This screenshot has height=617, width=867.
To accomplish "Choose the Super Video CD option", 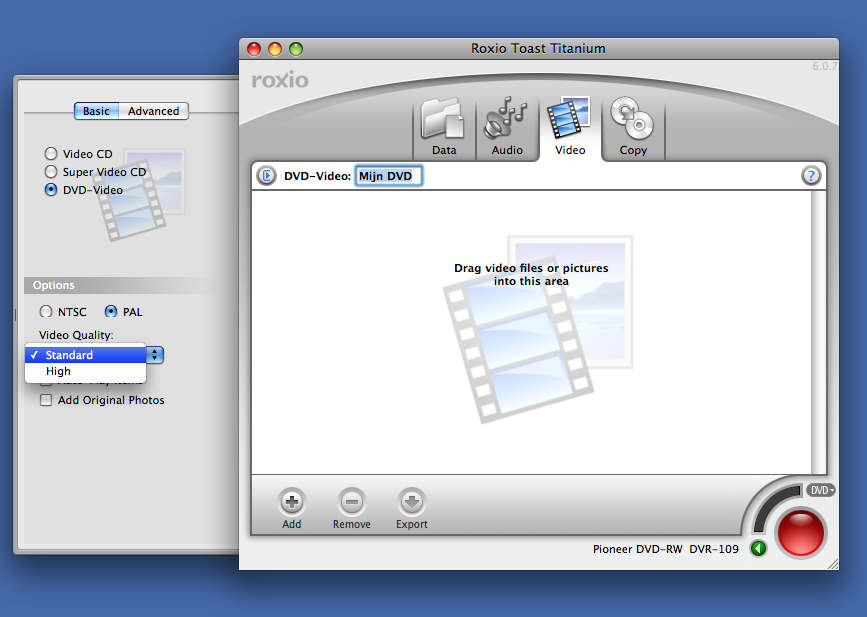I will 51,172.
